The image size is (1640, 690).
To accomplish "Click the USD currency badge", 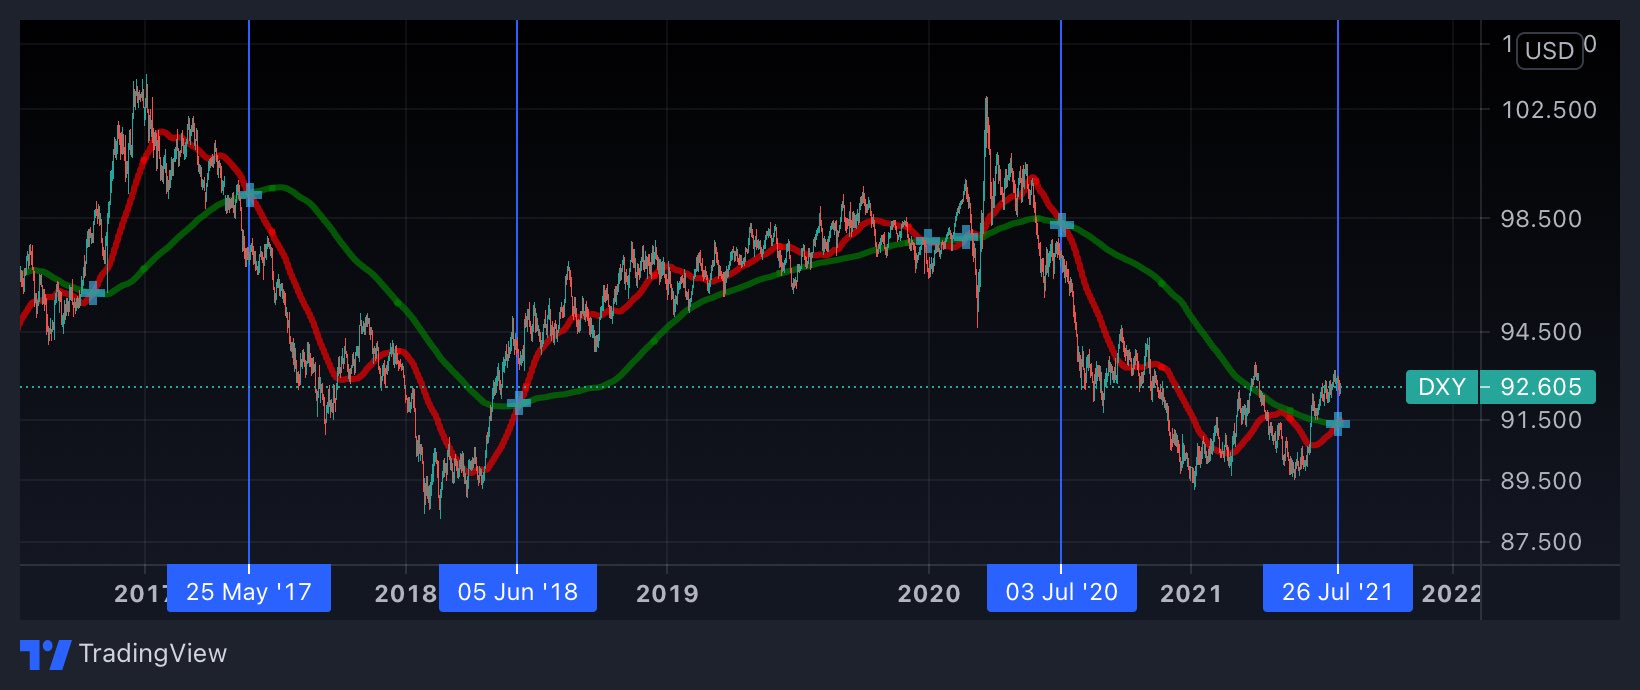I will pyautogui.click(x=1550, y=50).
